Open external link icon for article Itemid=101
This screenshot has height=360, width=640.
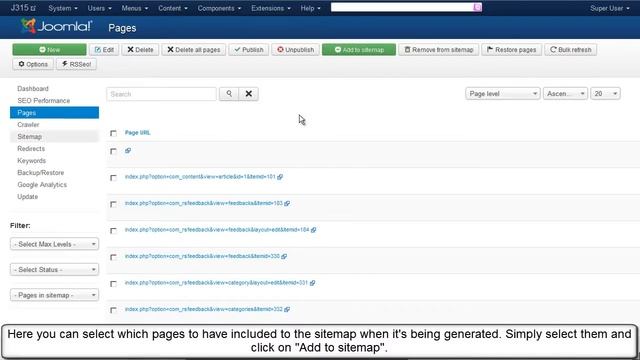tap(280, 177)
